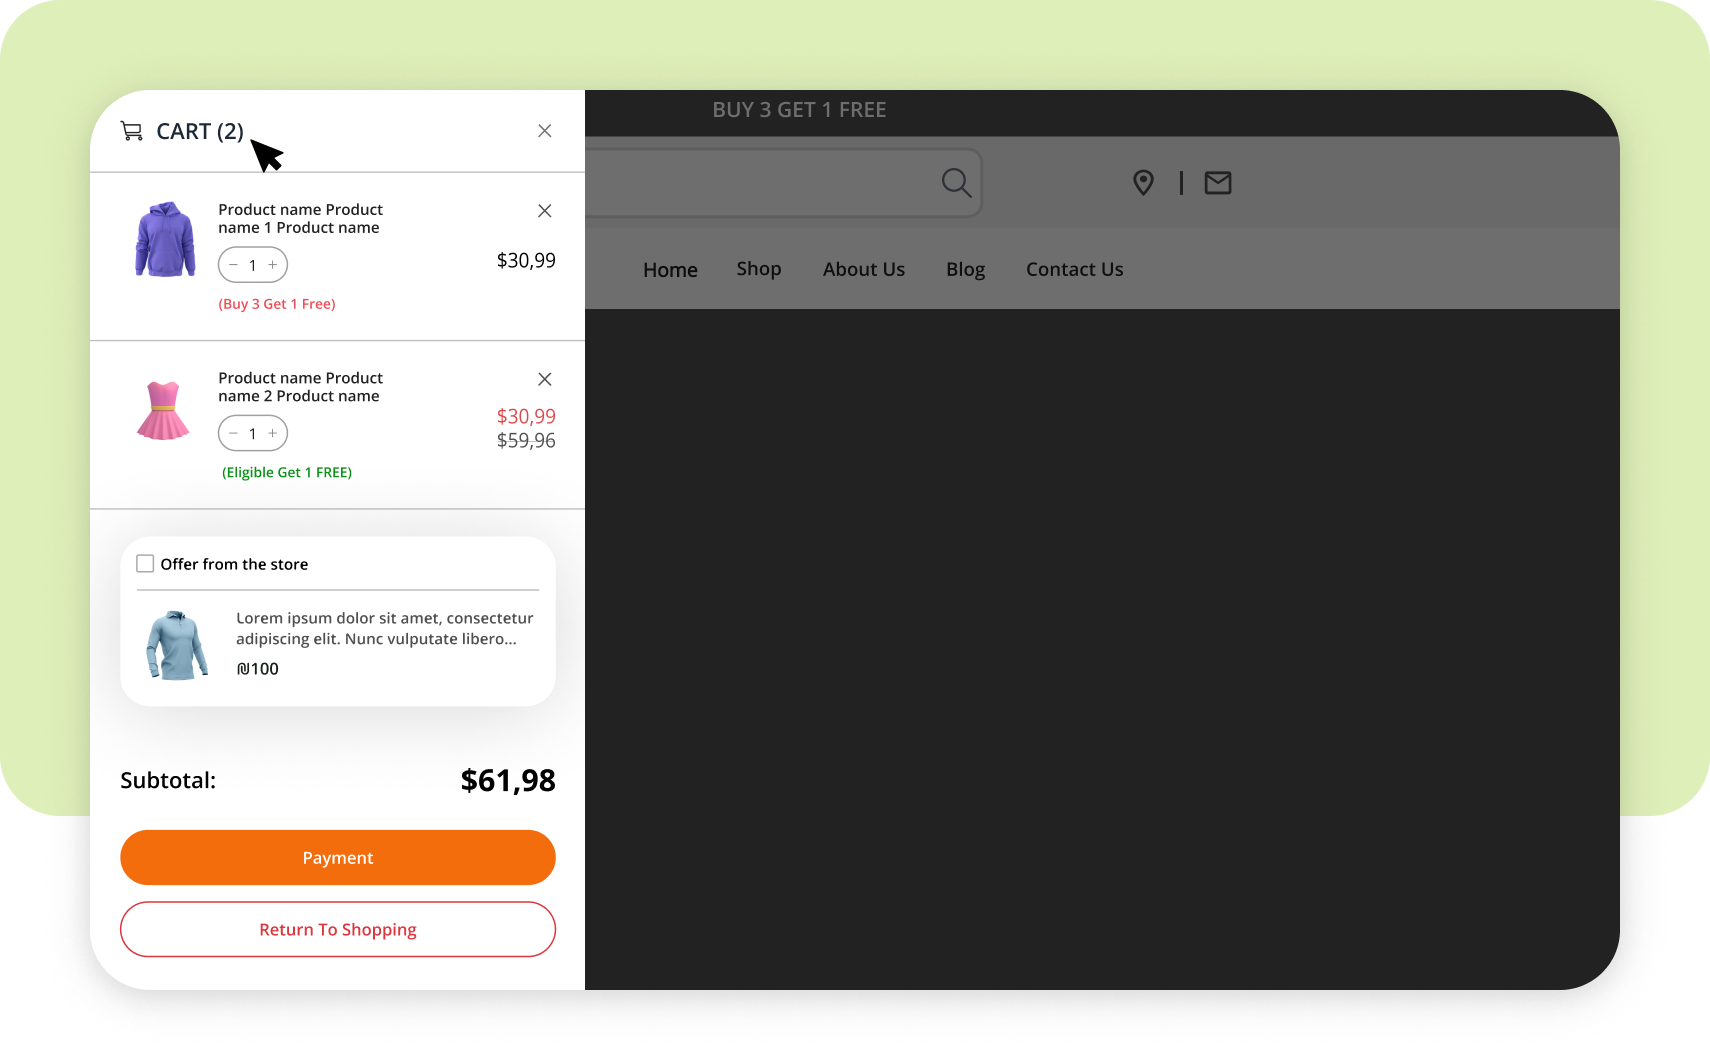
Task: Open the Home menu item
Action: click(x=670, y=270)
